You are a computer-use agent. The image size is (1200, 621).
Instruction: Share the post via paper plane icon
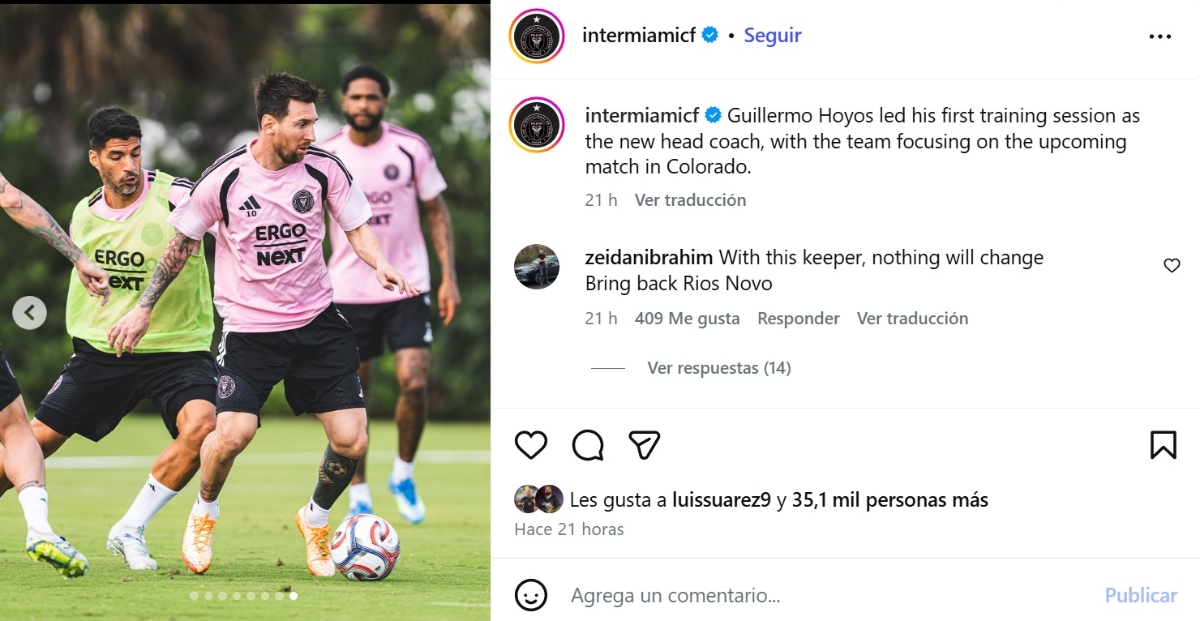tap(645, 445)
